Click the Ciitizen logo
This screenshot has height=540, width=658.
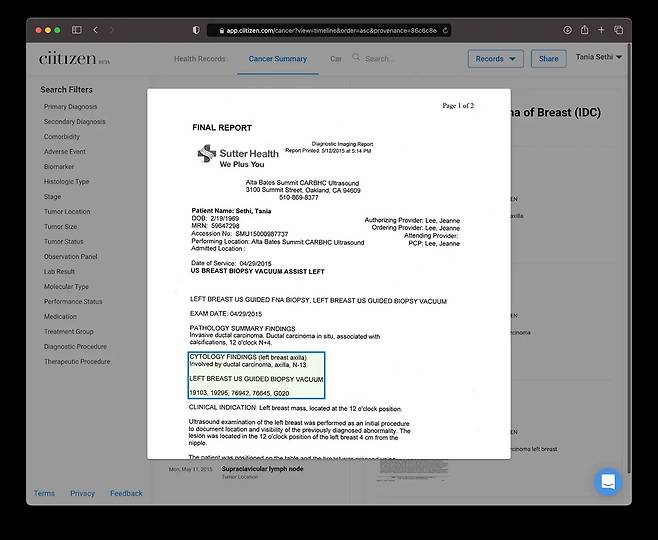tap(66, 59)
